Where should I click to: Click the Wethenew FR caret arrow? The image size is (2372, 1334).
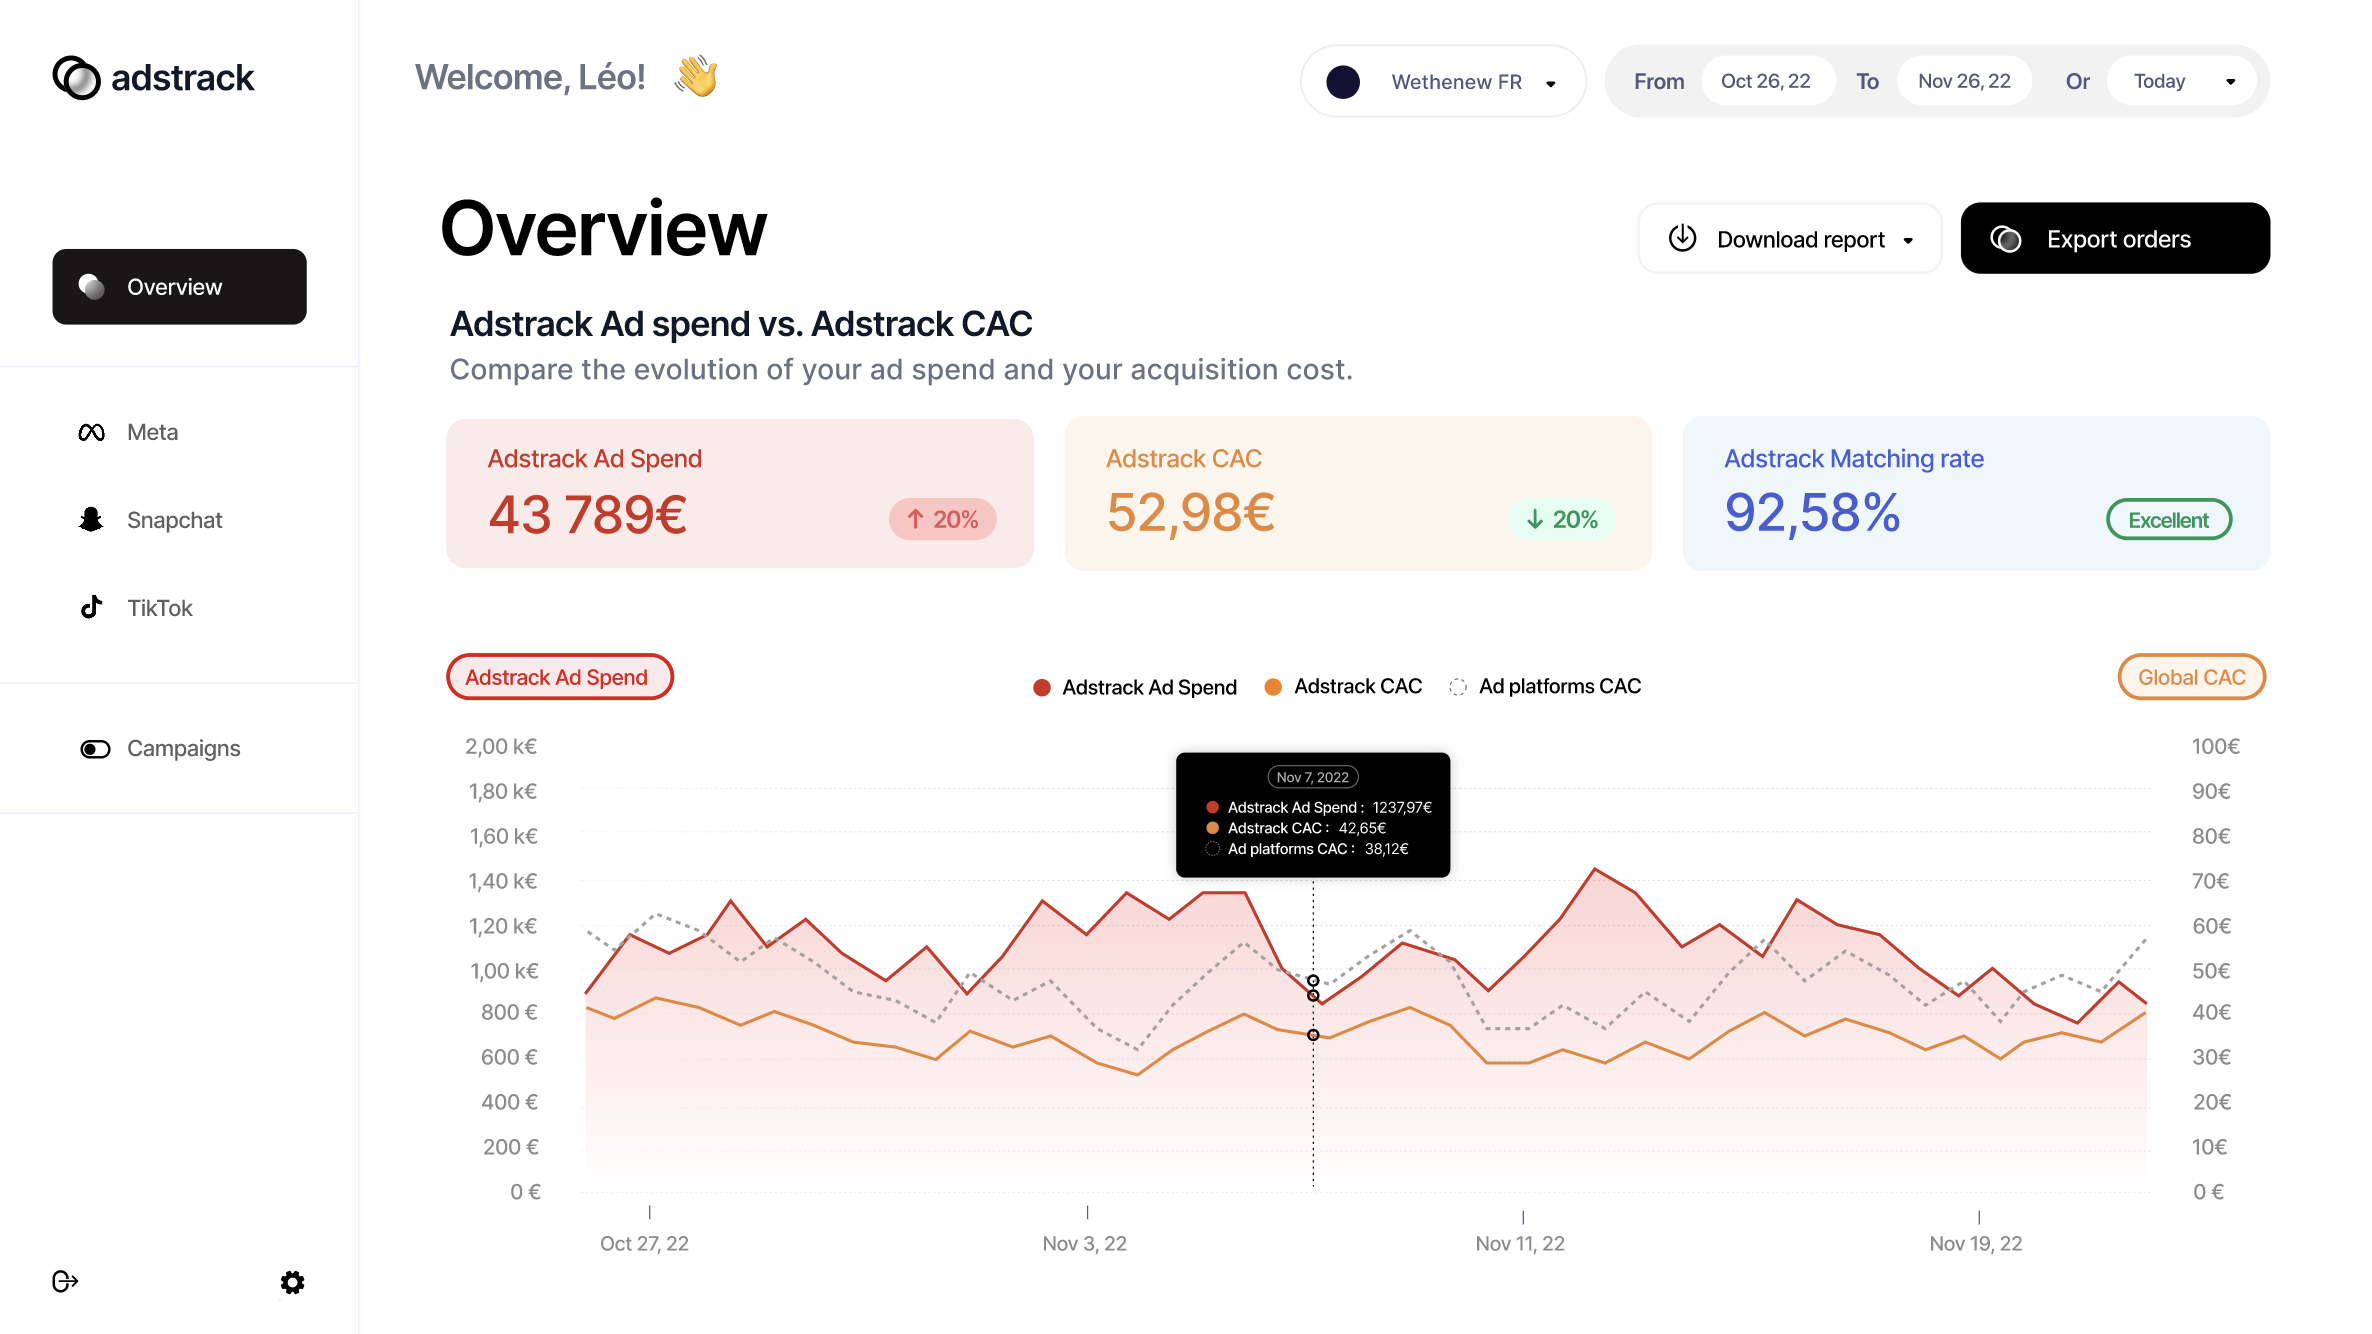[x=1550, y=84]
